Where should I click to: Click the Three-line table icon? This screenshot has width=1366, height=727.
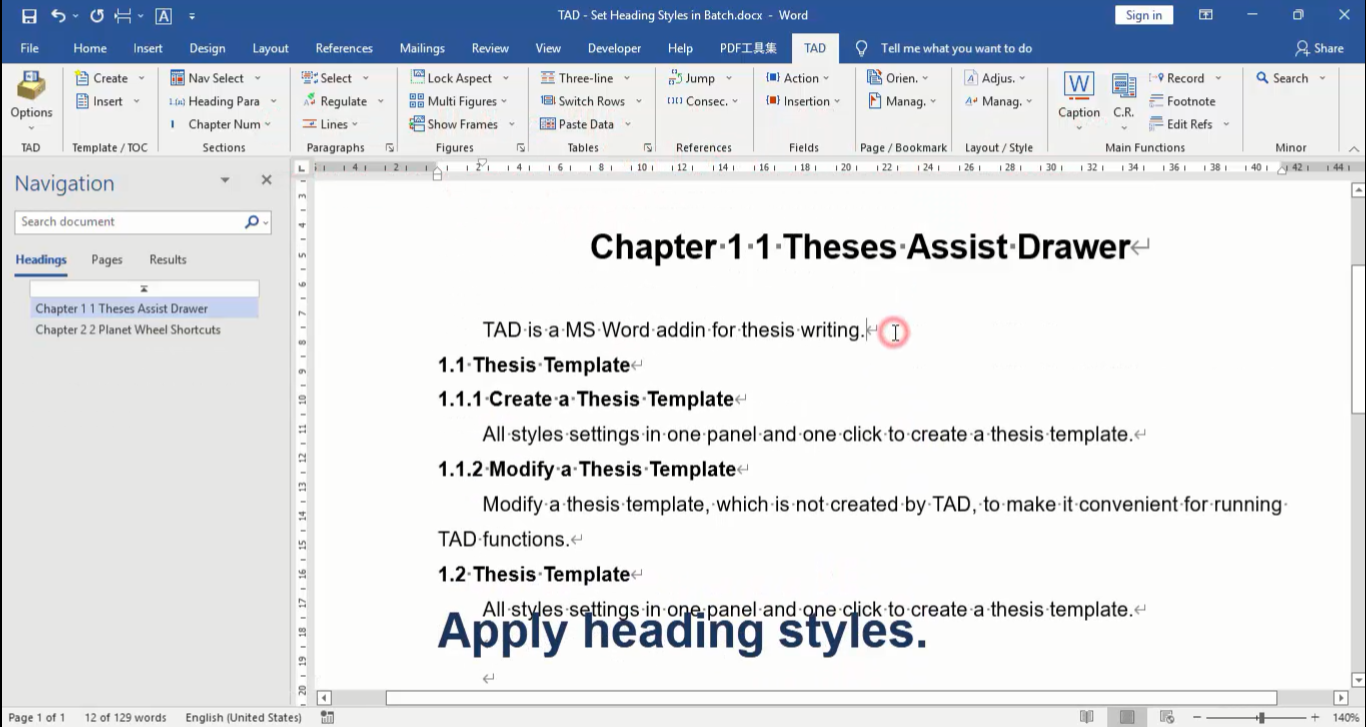(x=548, y=78)
